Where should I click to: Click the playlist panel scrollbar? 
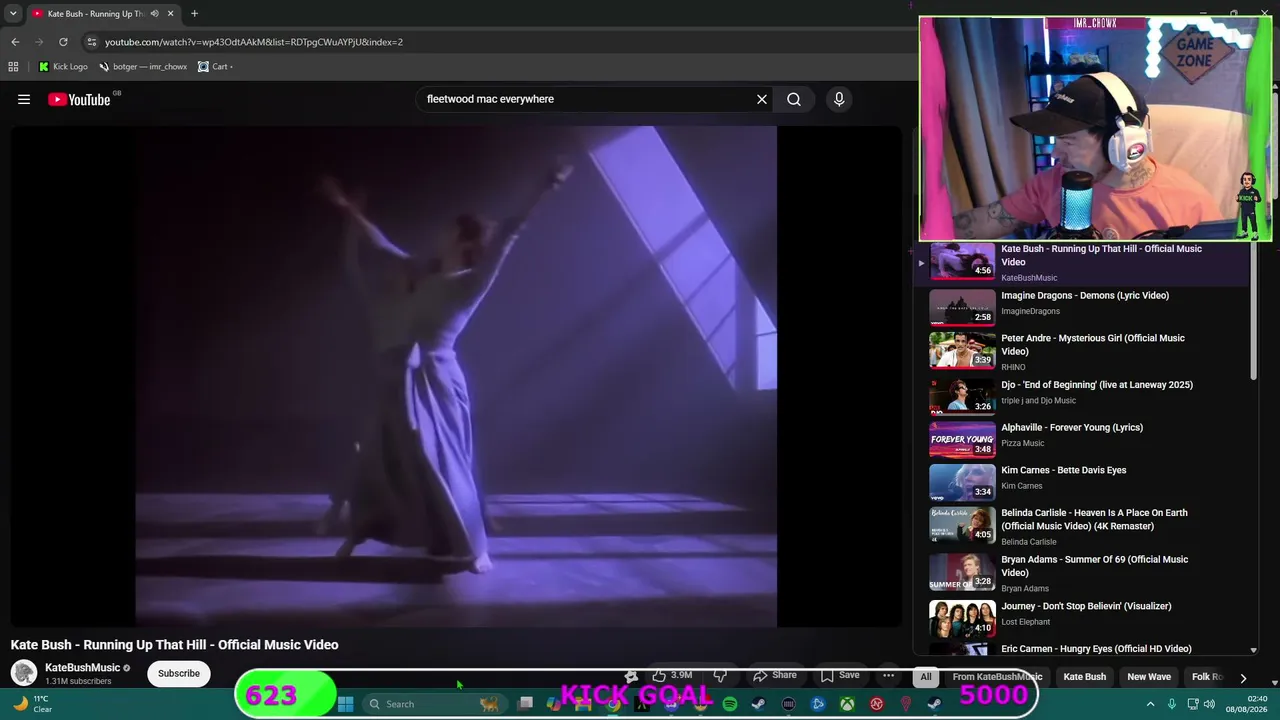click(1254, 310)
